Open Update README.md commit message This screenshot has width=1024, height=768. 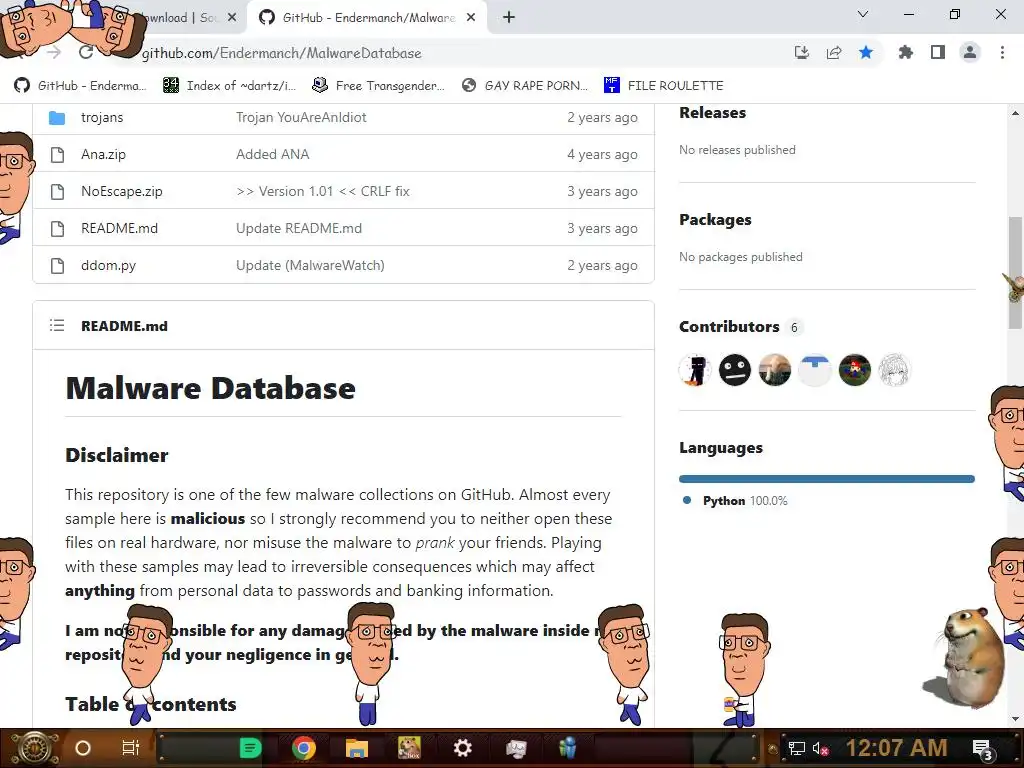pos(298,229)
